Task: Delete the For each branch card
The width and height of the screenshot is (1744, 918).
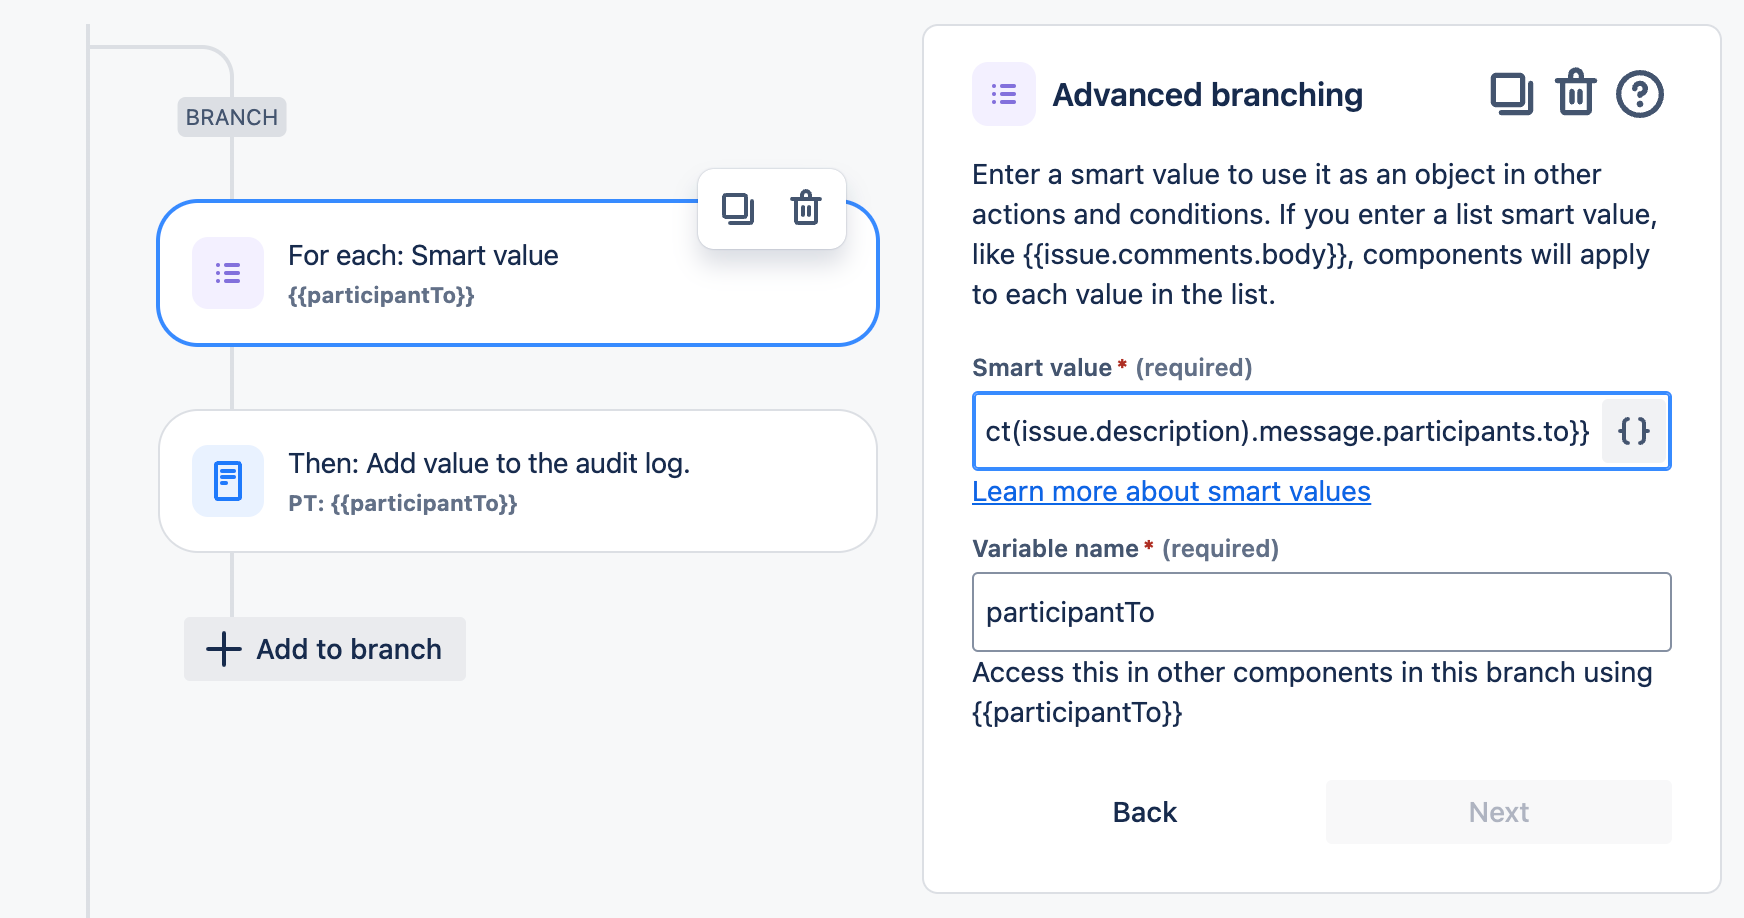Action: [806, 209]
